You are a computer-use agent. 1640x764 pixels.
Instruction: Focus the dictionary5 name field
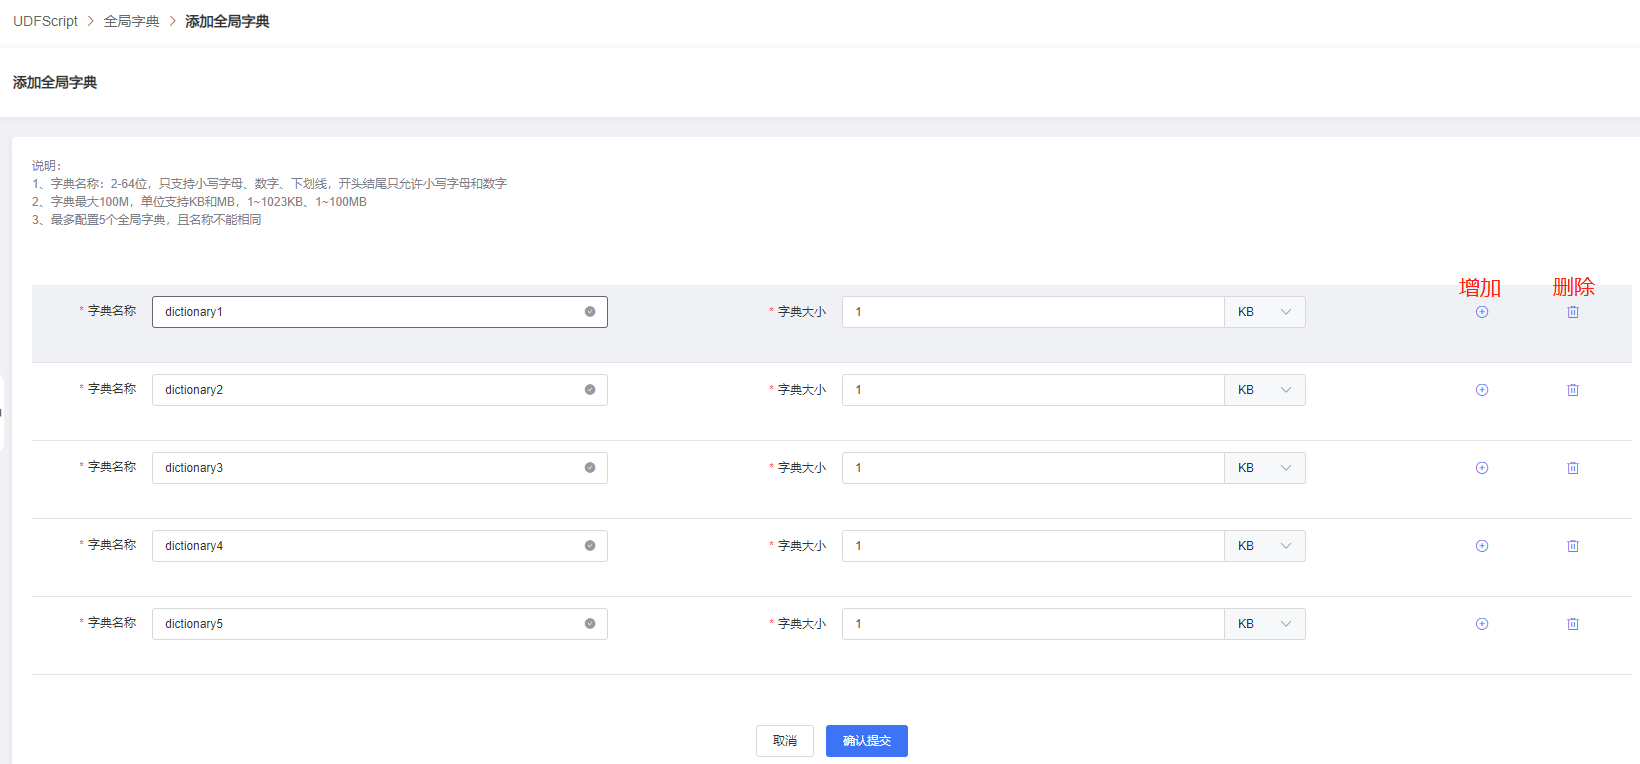tap(380, 624)
